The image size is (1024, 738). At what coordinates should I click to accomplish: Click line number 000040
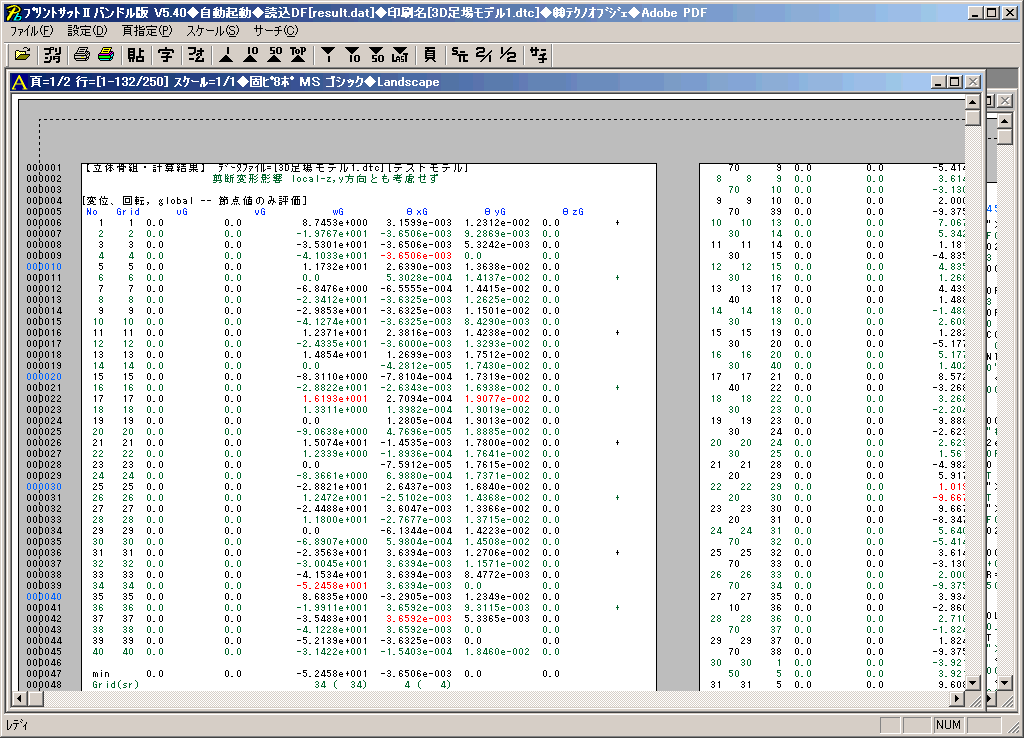tap(44, 597)
